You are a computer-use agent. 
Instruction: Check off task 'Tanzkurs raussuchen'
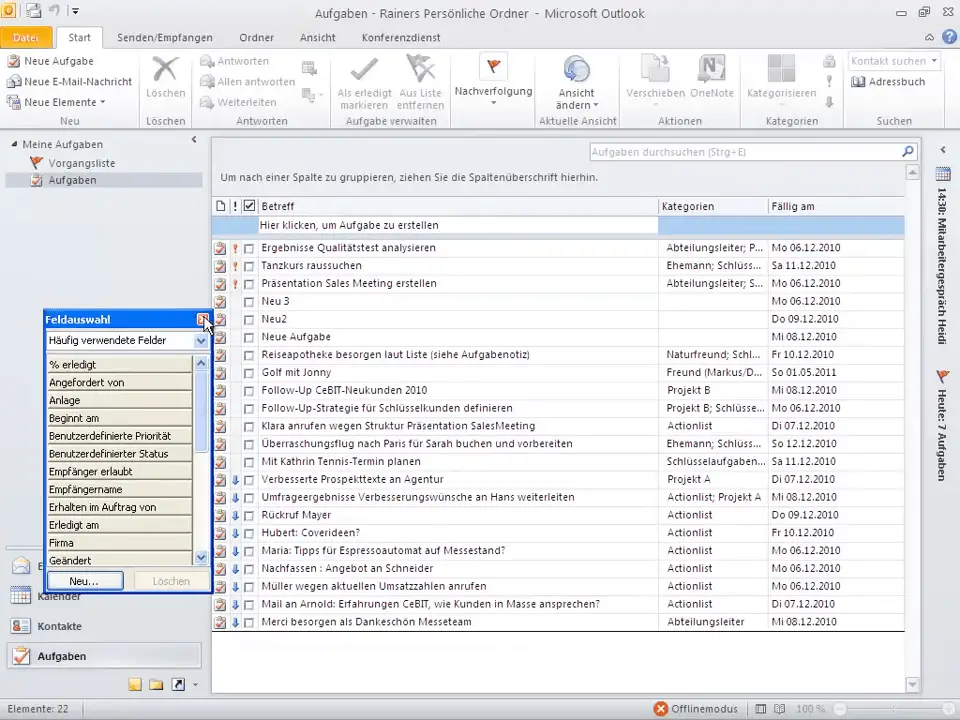click(x=249, y=266)
